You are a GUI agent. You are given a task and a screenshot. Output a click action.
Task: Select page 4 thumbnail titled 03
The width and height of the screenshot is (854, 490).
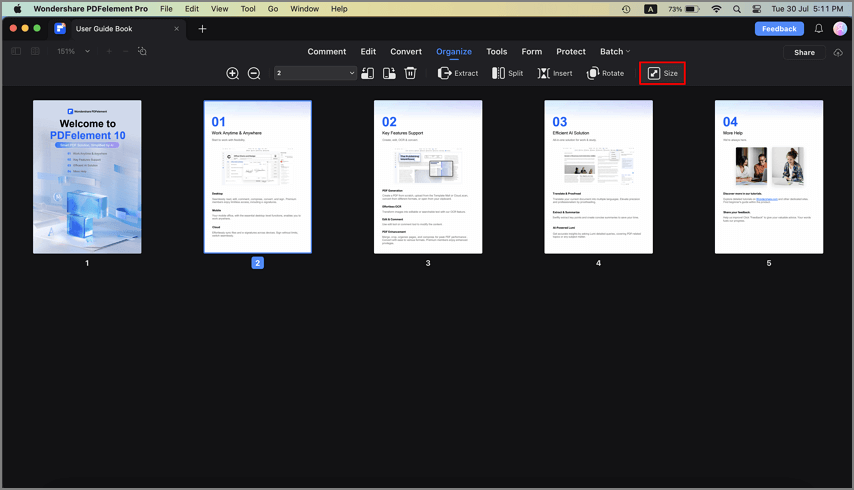pyautogui.click(x=599, y=177)
